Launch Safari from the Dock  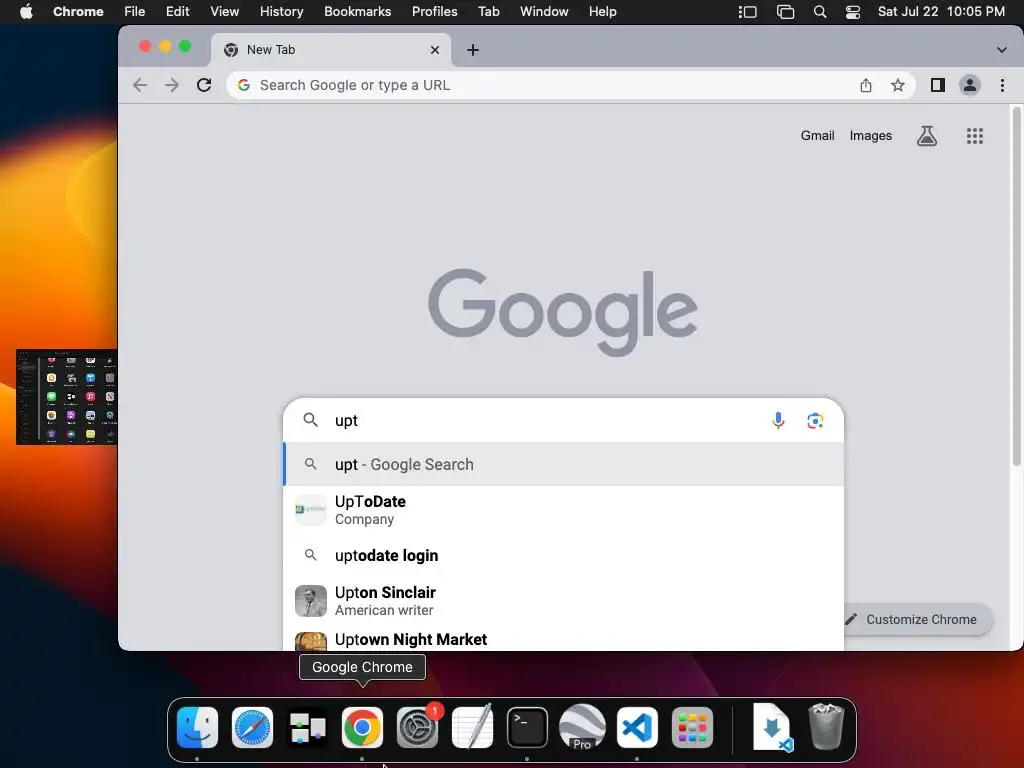pyautogui.click(x=252, y=727)
